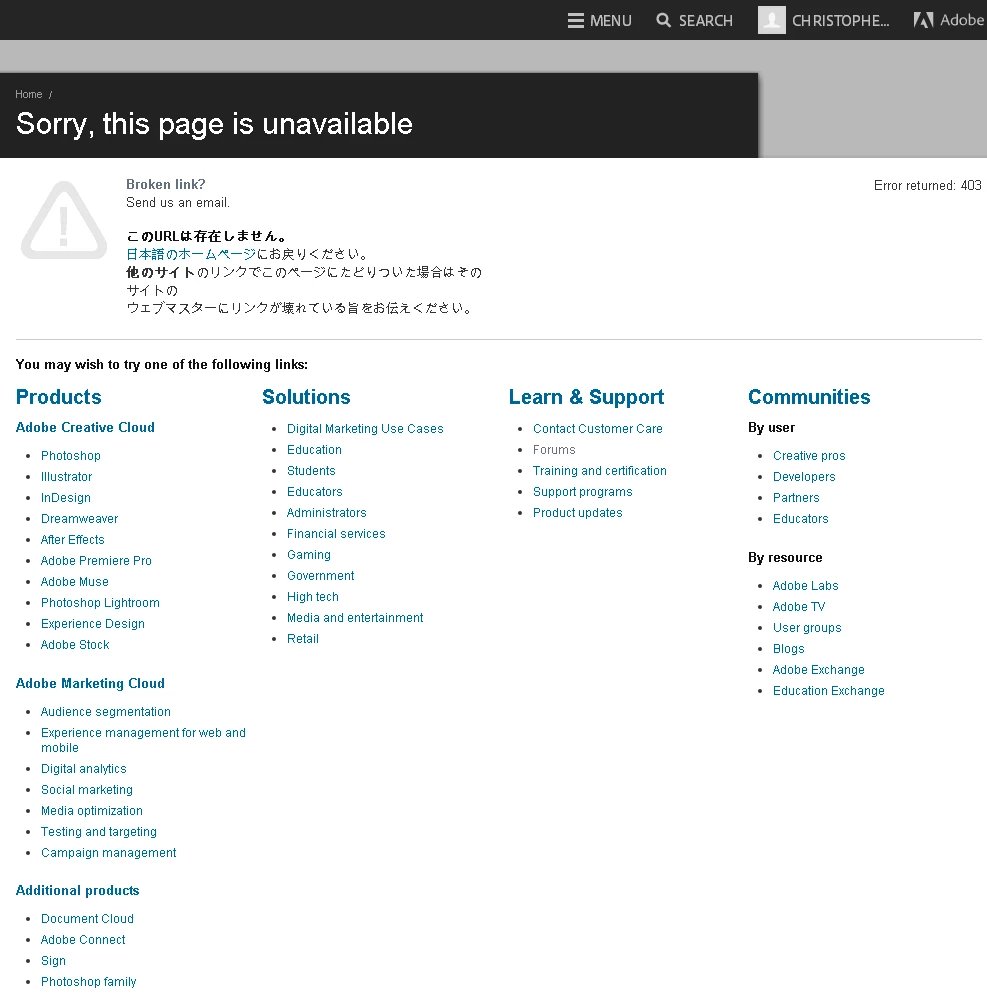987x997 pixels.
Task: Open Experience management for web and mobile
Action: [x=143, y=740]
